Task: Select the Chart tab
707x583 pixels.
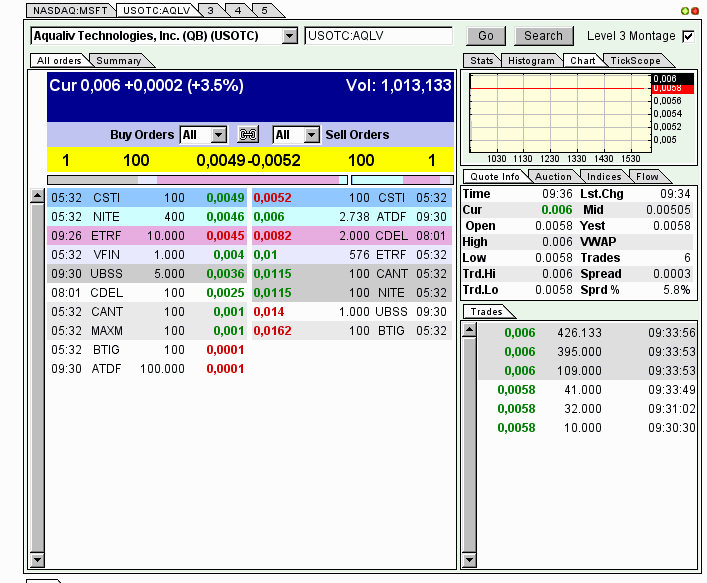Action: coord(583,60)
